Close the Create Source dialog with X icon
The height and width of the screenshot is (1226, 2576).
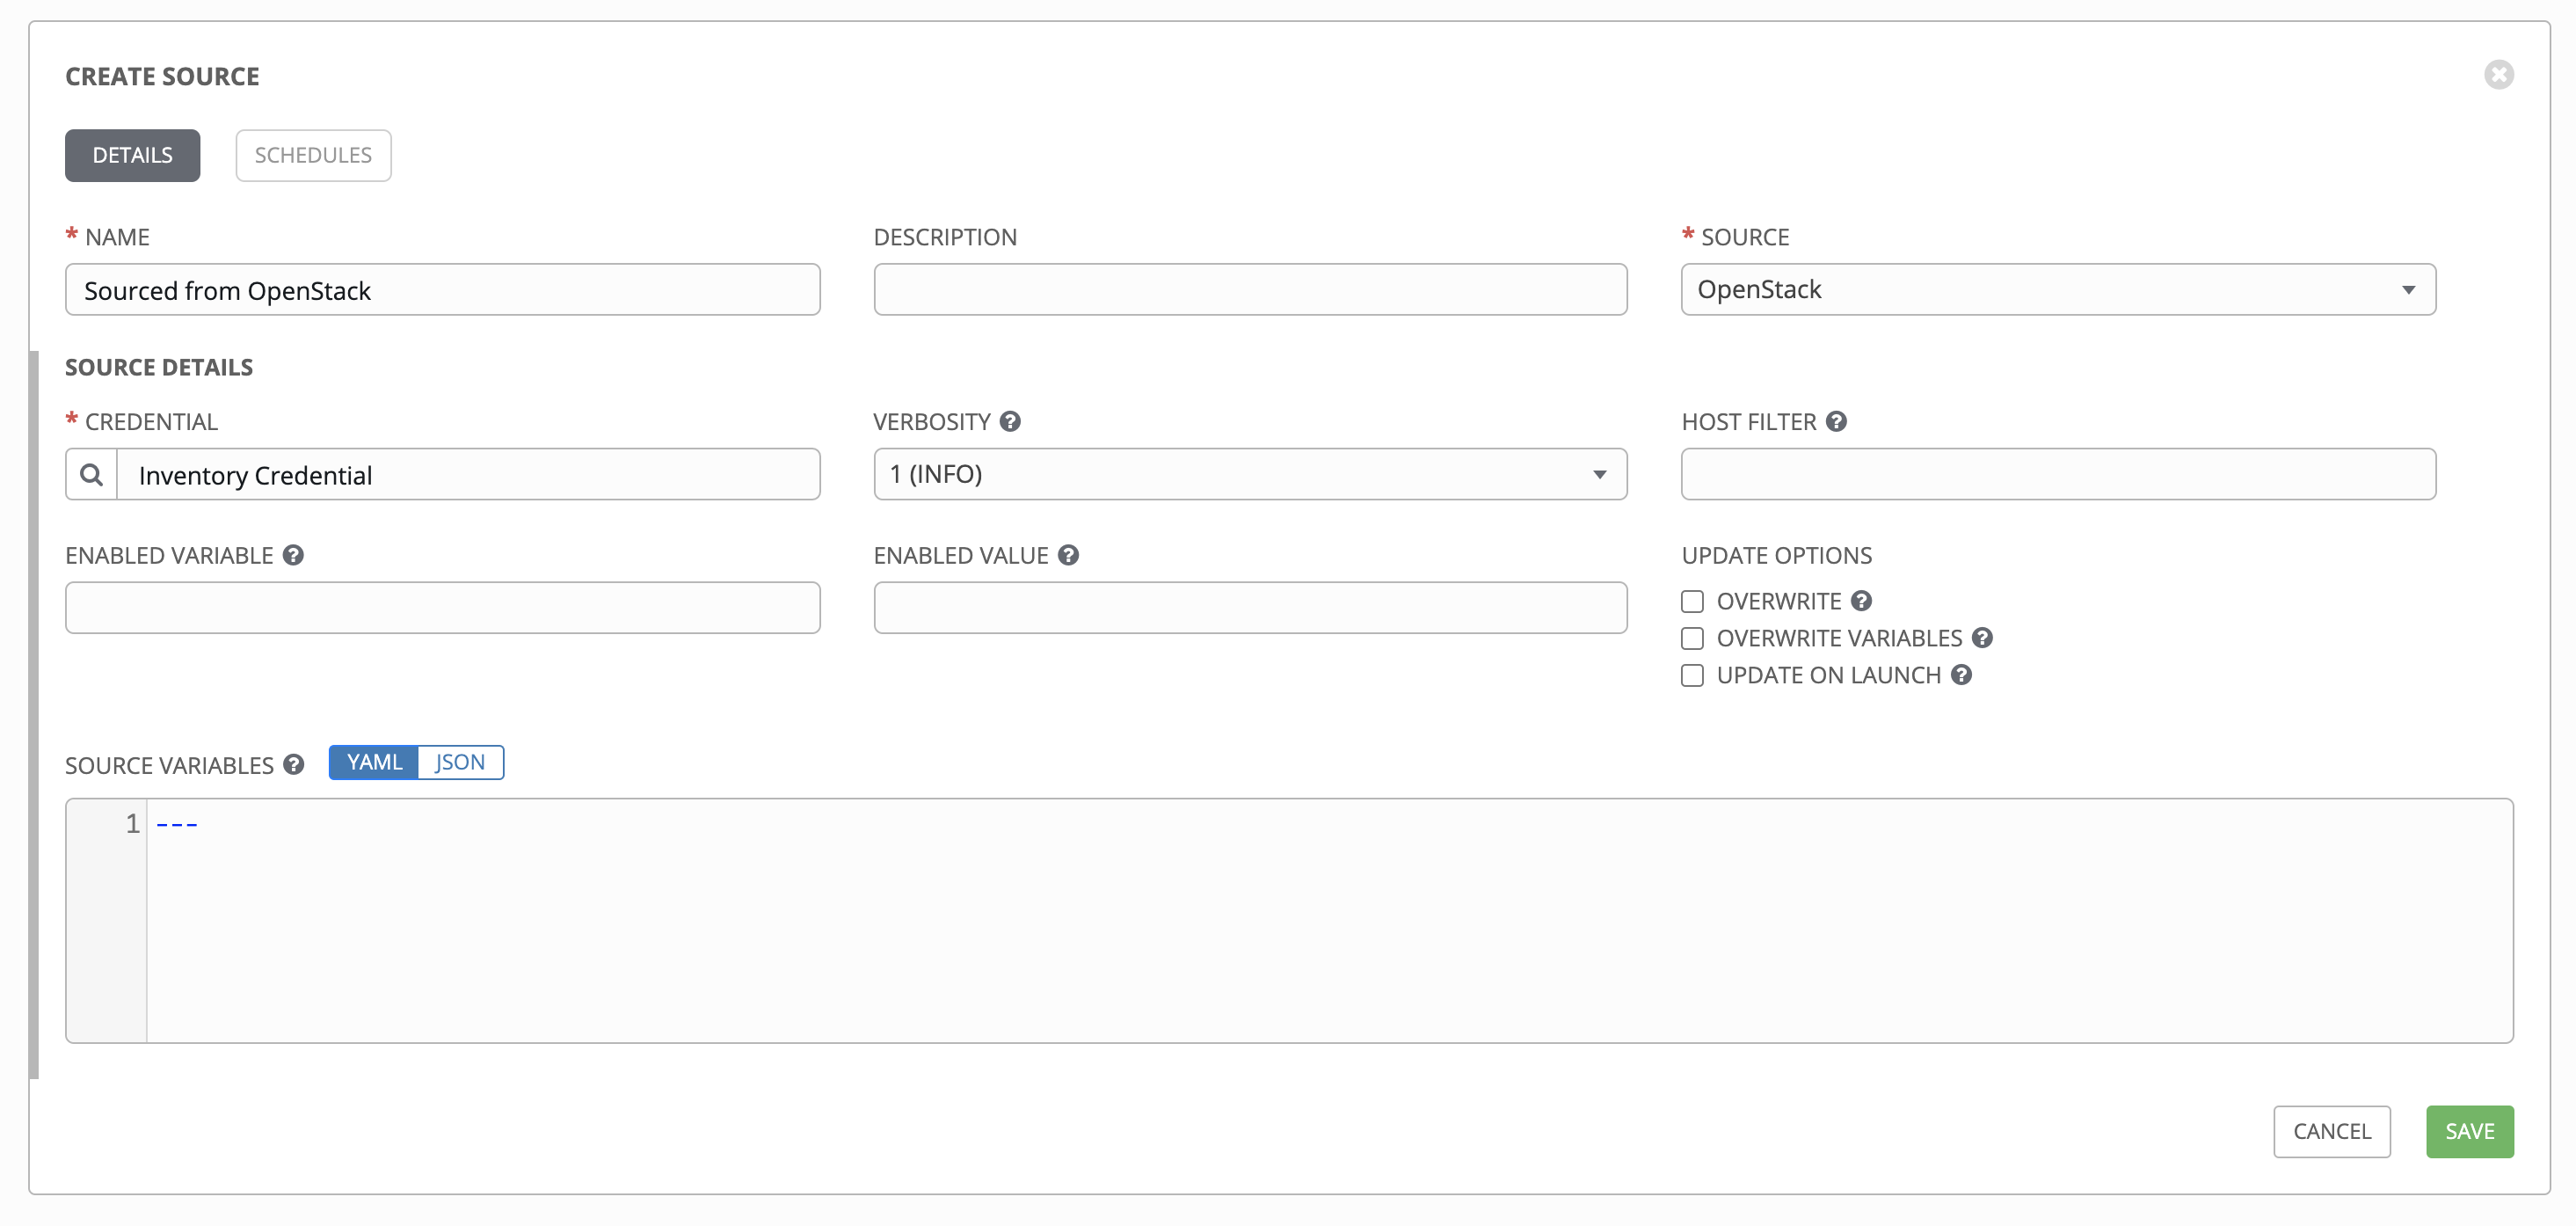coord(2498,75)
